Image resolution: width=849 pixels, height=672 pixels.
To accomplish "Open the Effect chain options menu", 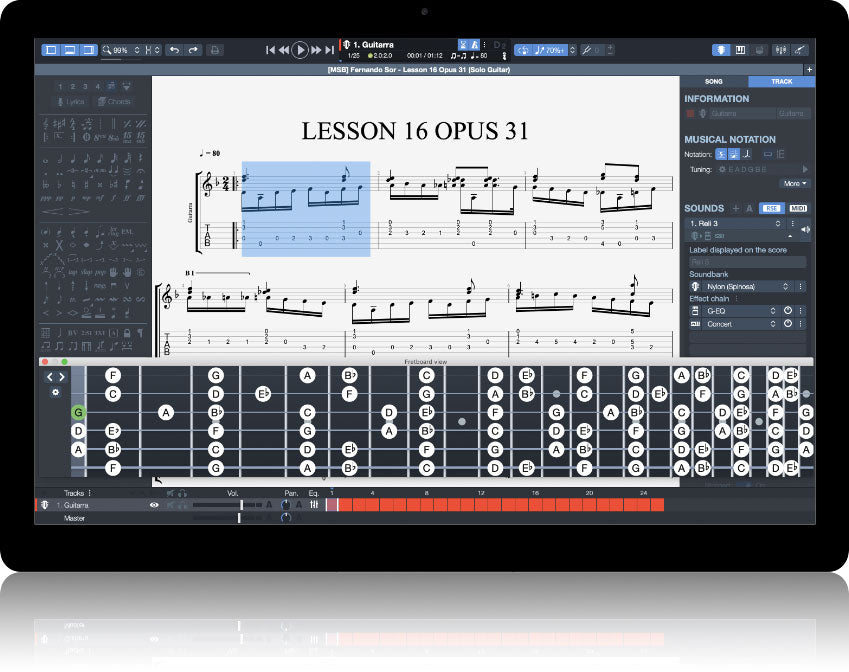I will (737, 299).
